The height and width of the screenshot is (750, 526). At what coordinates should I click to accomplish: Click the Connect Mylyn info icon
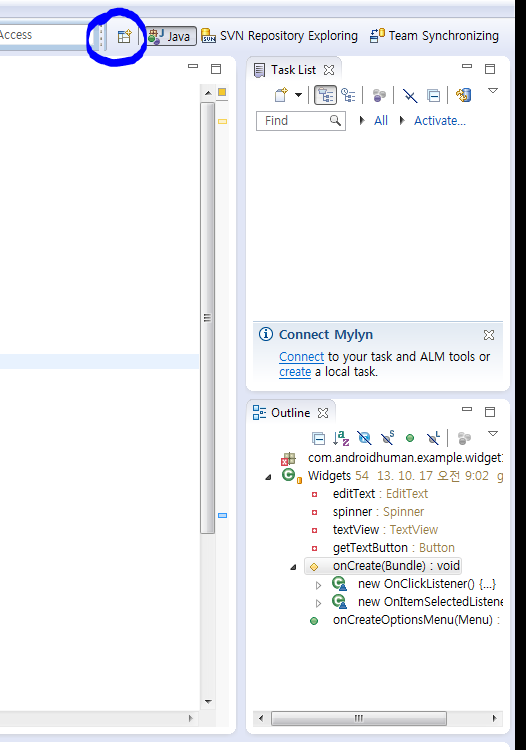[x=266, y=334]
